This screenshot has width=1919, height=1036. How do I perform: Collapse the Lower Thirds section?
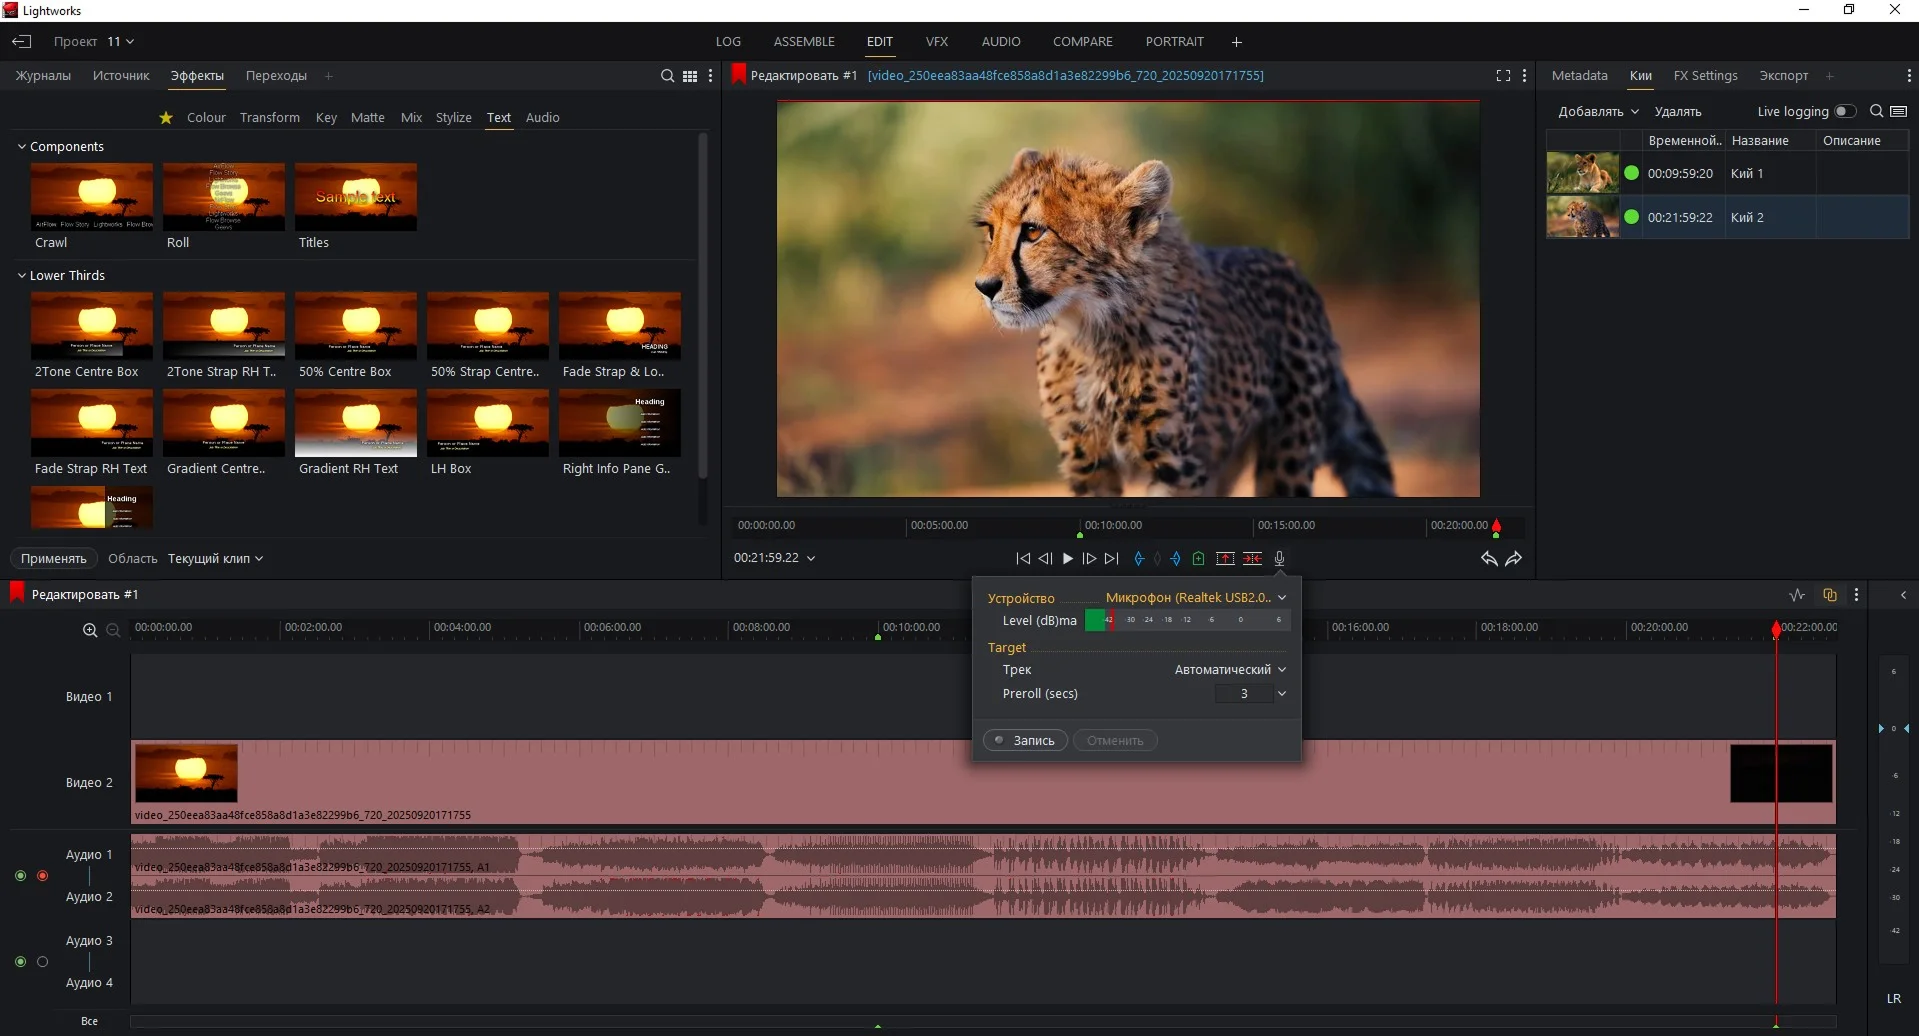[x=22, y=276]
